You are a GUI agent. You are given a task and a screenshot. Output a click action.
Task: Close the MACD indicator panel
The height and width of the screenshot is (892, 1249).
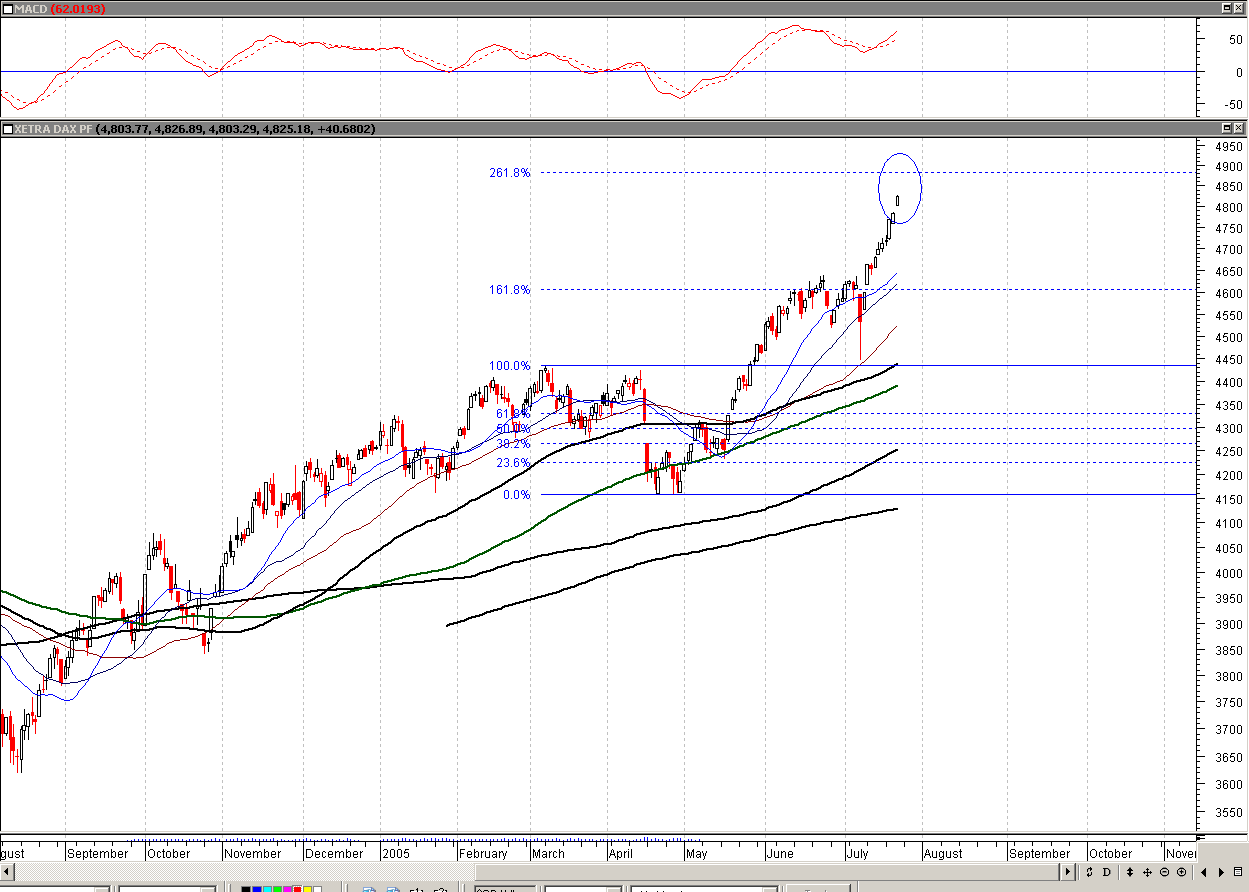click(x=1240, y=8)
